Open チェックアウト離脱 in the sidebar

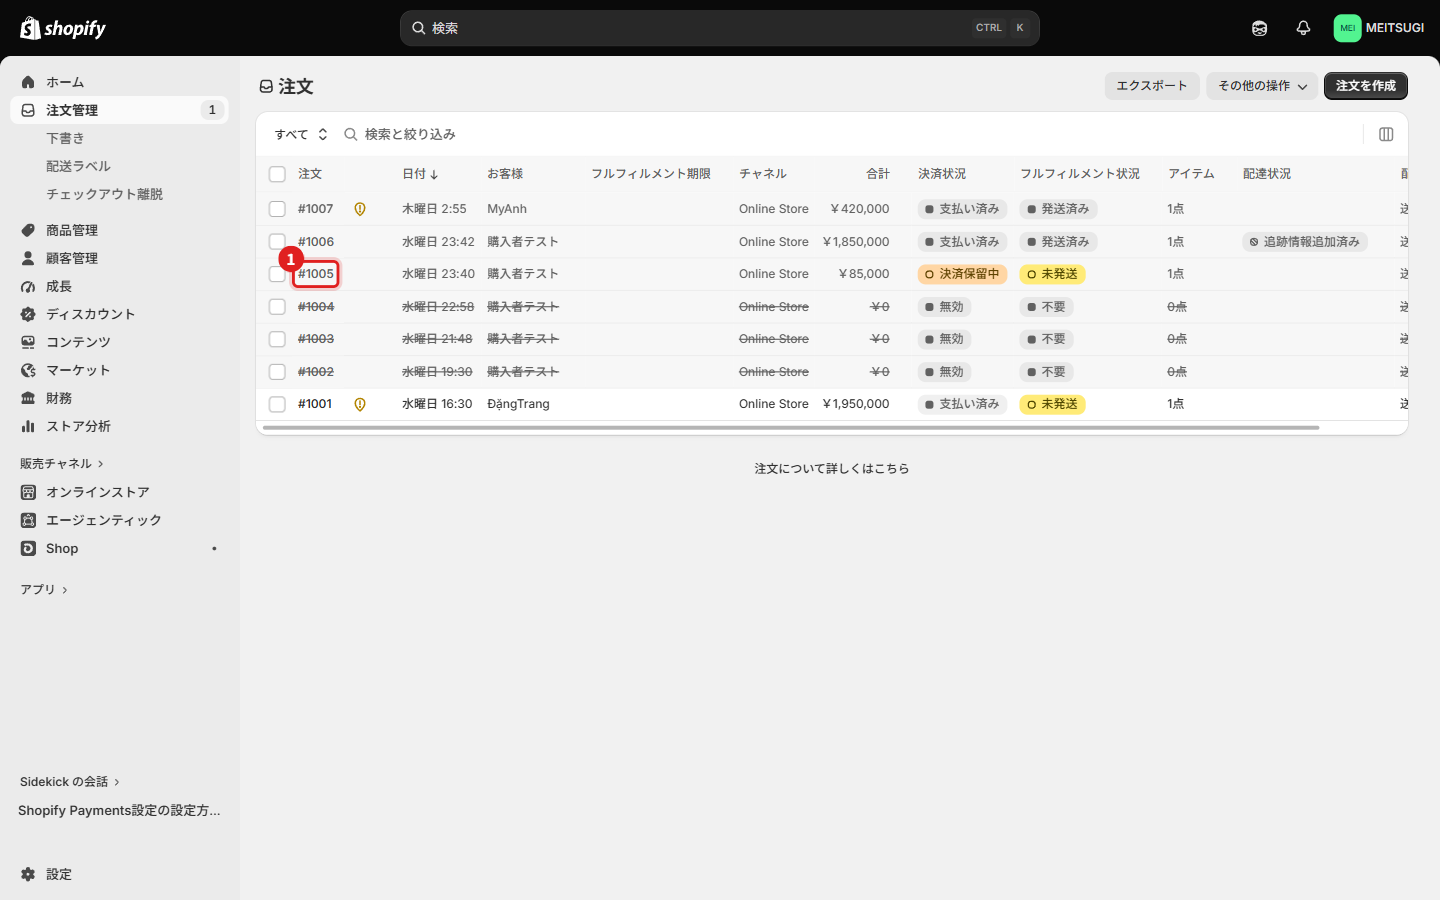point(104,194)
